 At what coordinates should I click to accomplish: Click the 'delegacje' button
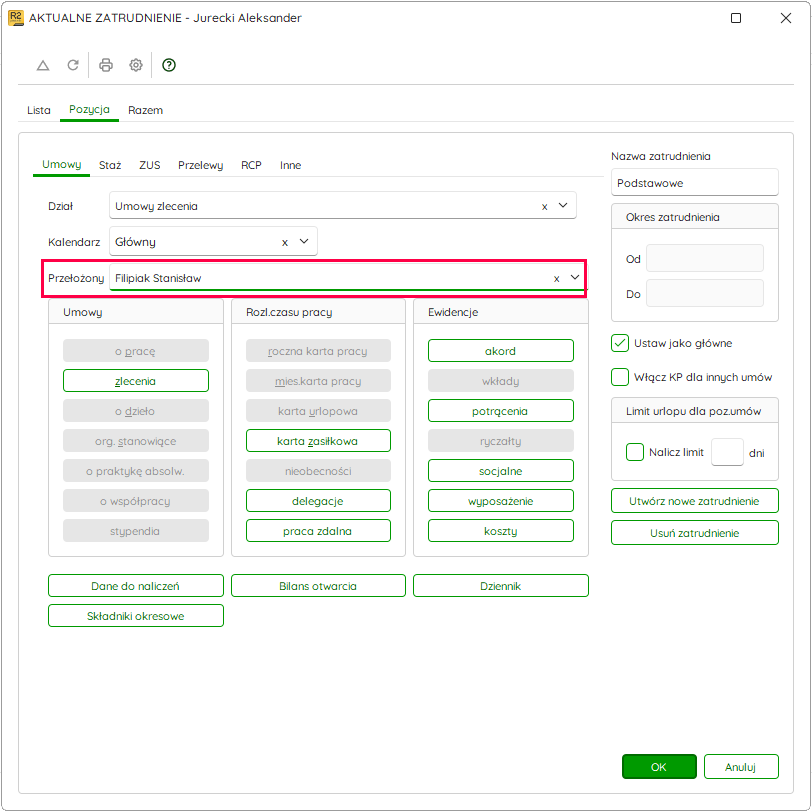(x=318, y=501)
